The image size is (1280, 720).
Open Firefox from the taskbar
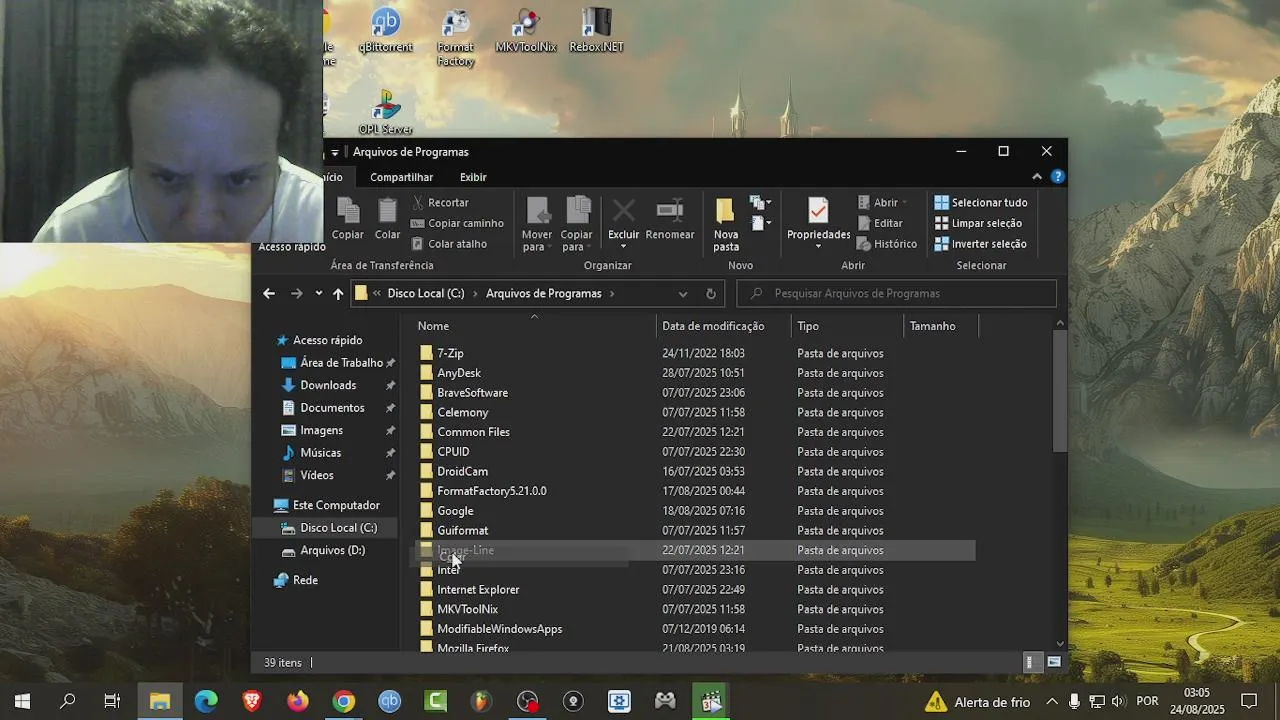298,701
